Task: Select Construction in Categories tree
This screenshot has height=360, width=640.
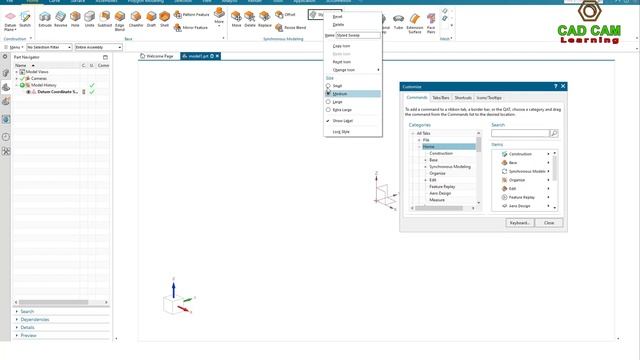Action: pos(441,153)
